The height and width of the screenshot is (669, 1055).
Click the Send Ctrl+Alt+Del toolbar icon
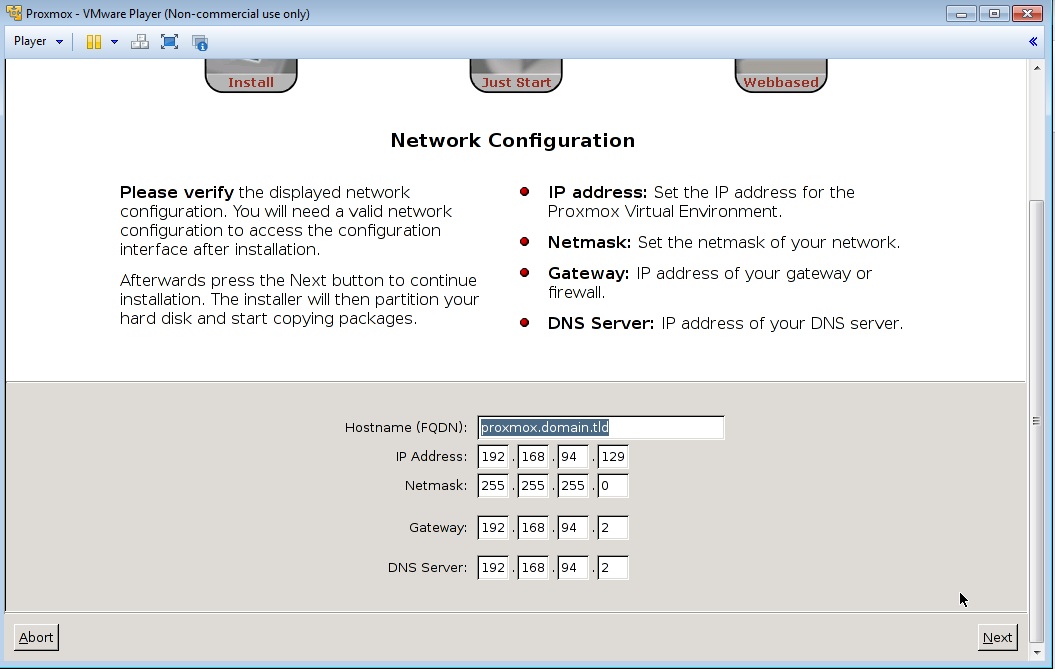click(140, 42)
